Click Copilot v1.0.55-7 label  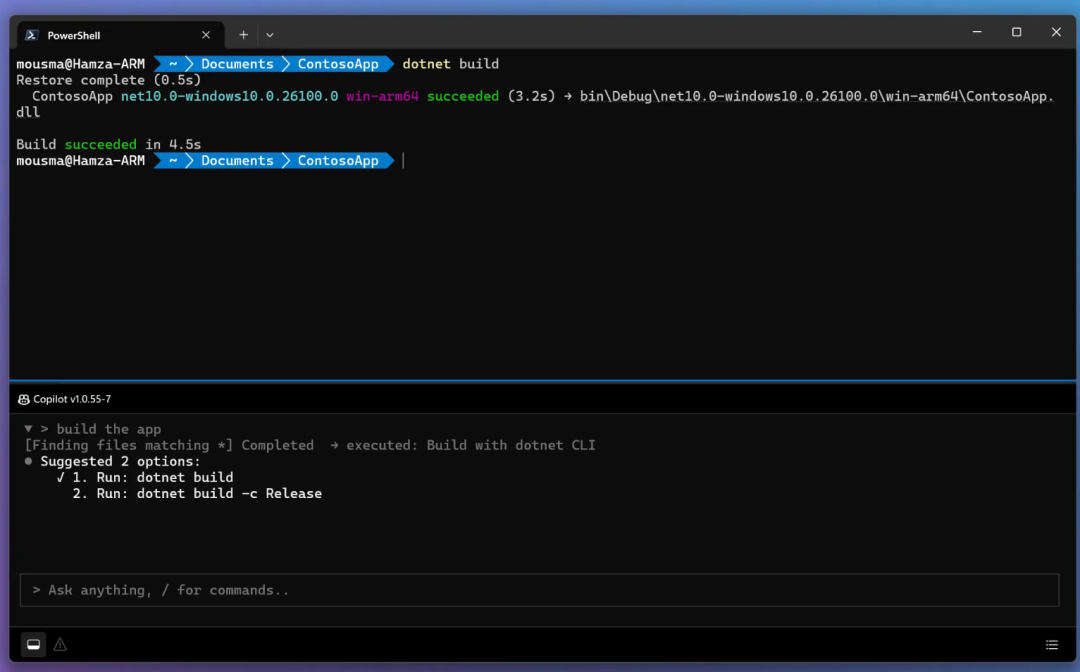pyautogui.click(x=72, y=399)
